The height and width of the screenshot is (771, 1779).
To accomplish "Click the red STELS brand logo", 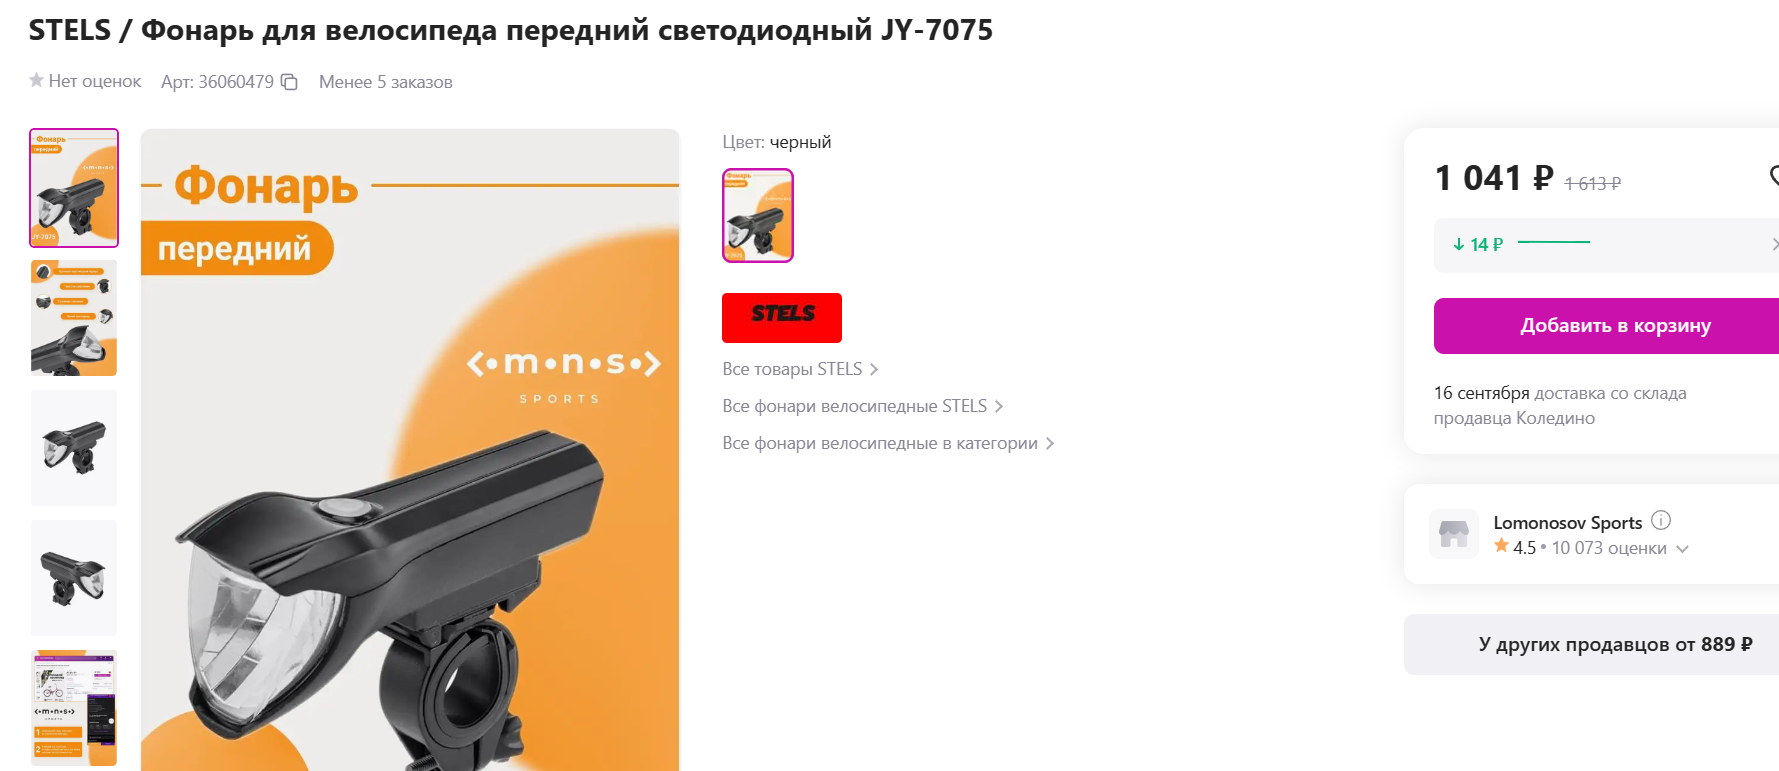I will pyautogui.click(x=782, y=318).
